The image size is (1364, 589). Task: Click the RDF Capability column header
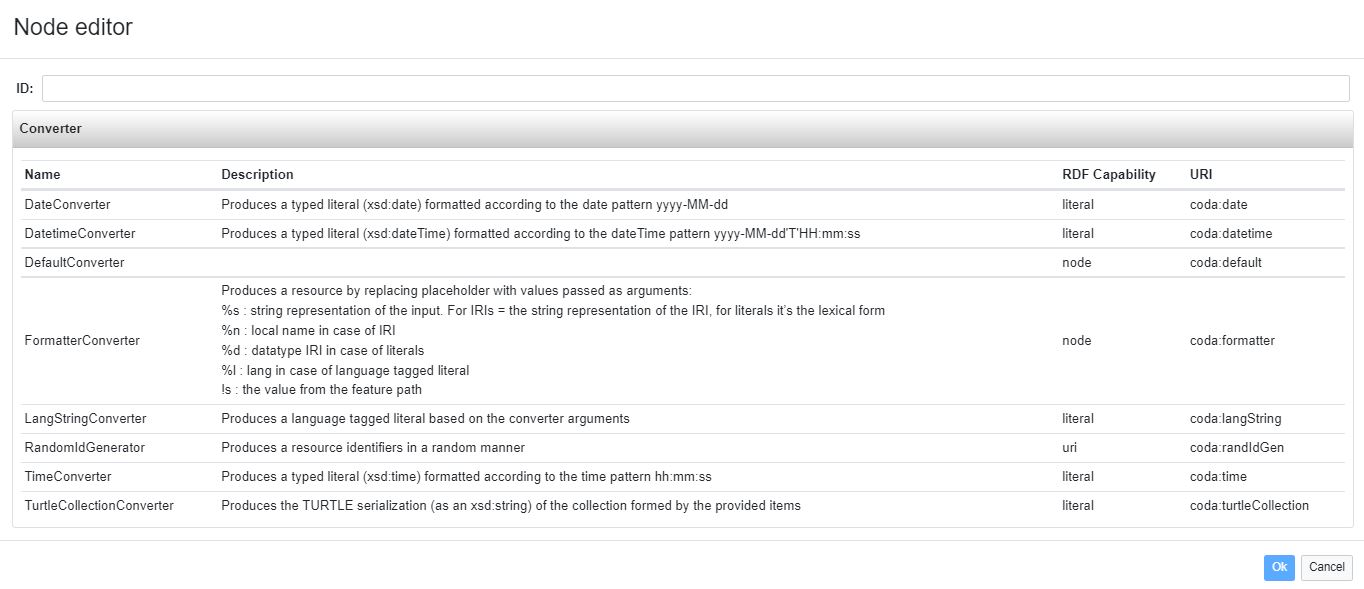click(1108, 175)
